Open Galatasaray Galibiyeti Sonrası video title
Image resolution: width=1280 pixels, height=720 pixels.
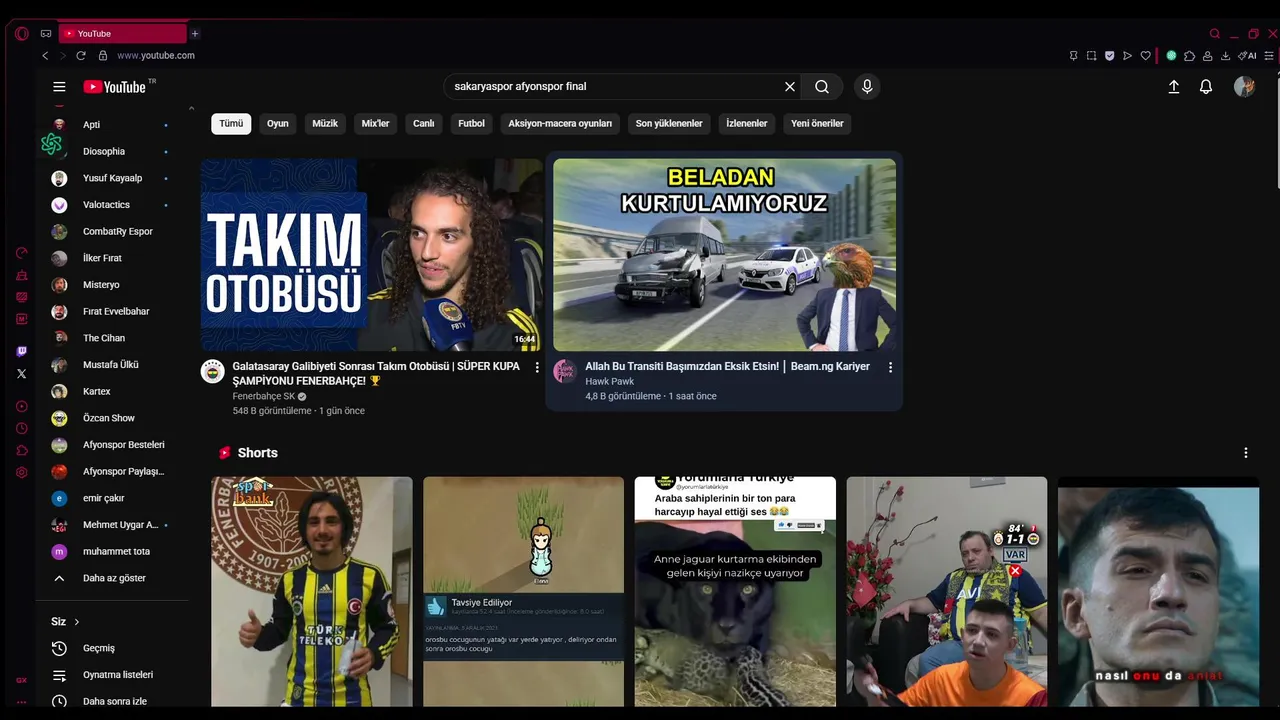[376, 373]
